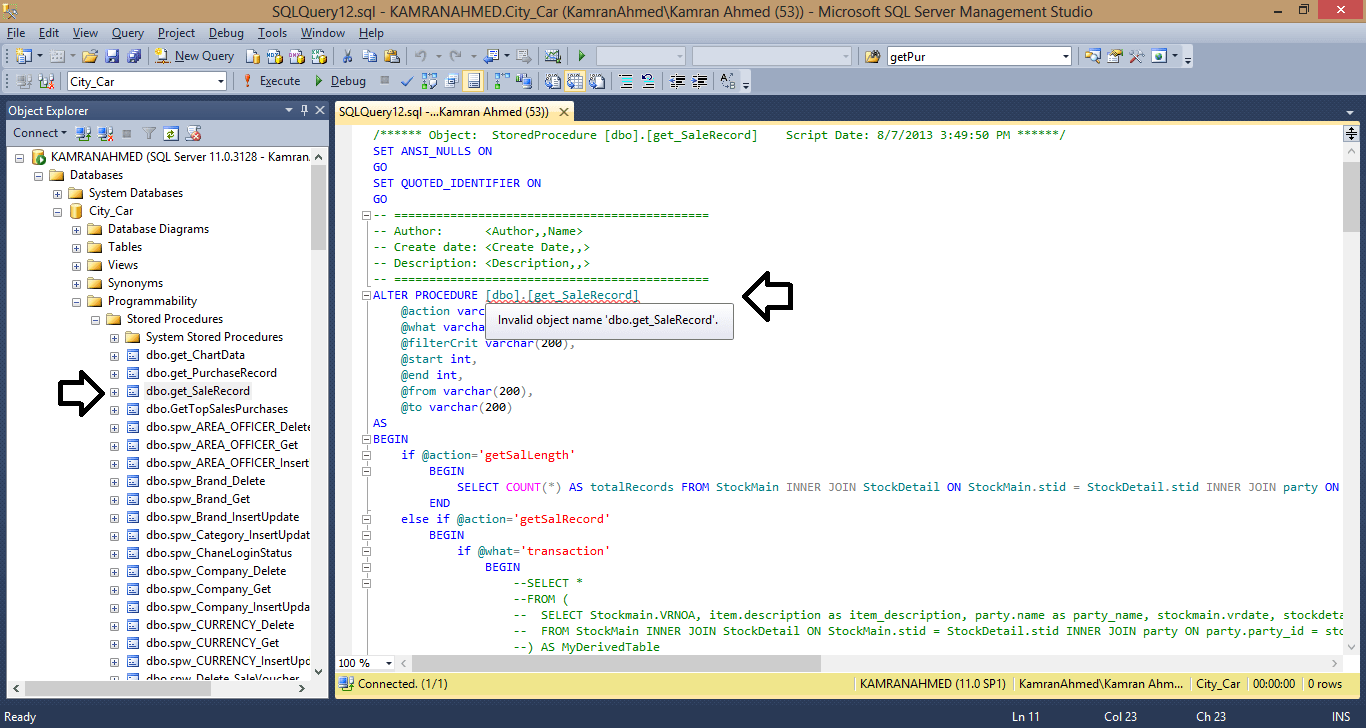
Task: Click the Activity Monitor icon
Action: [x=552, y=56]
